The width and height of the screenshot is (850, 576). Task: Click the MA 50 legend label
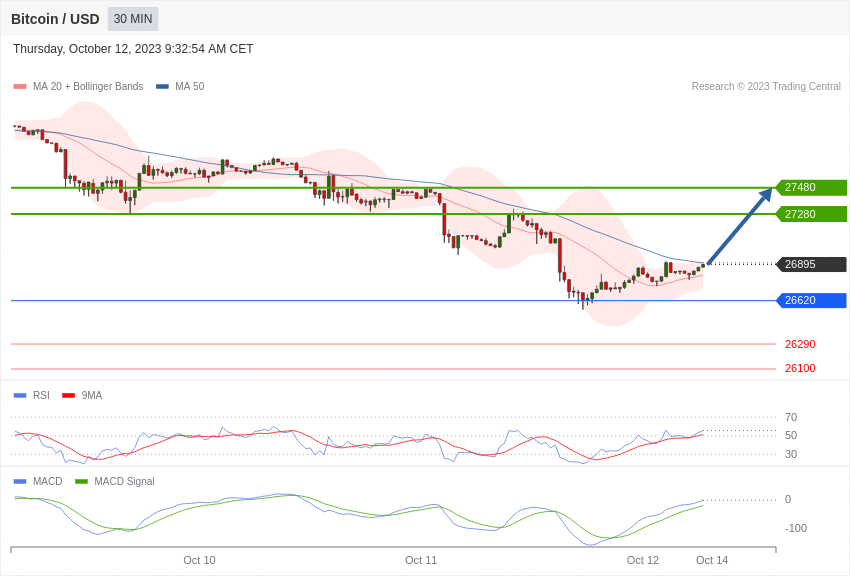coord(189,86)
